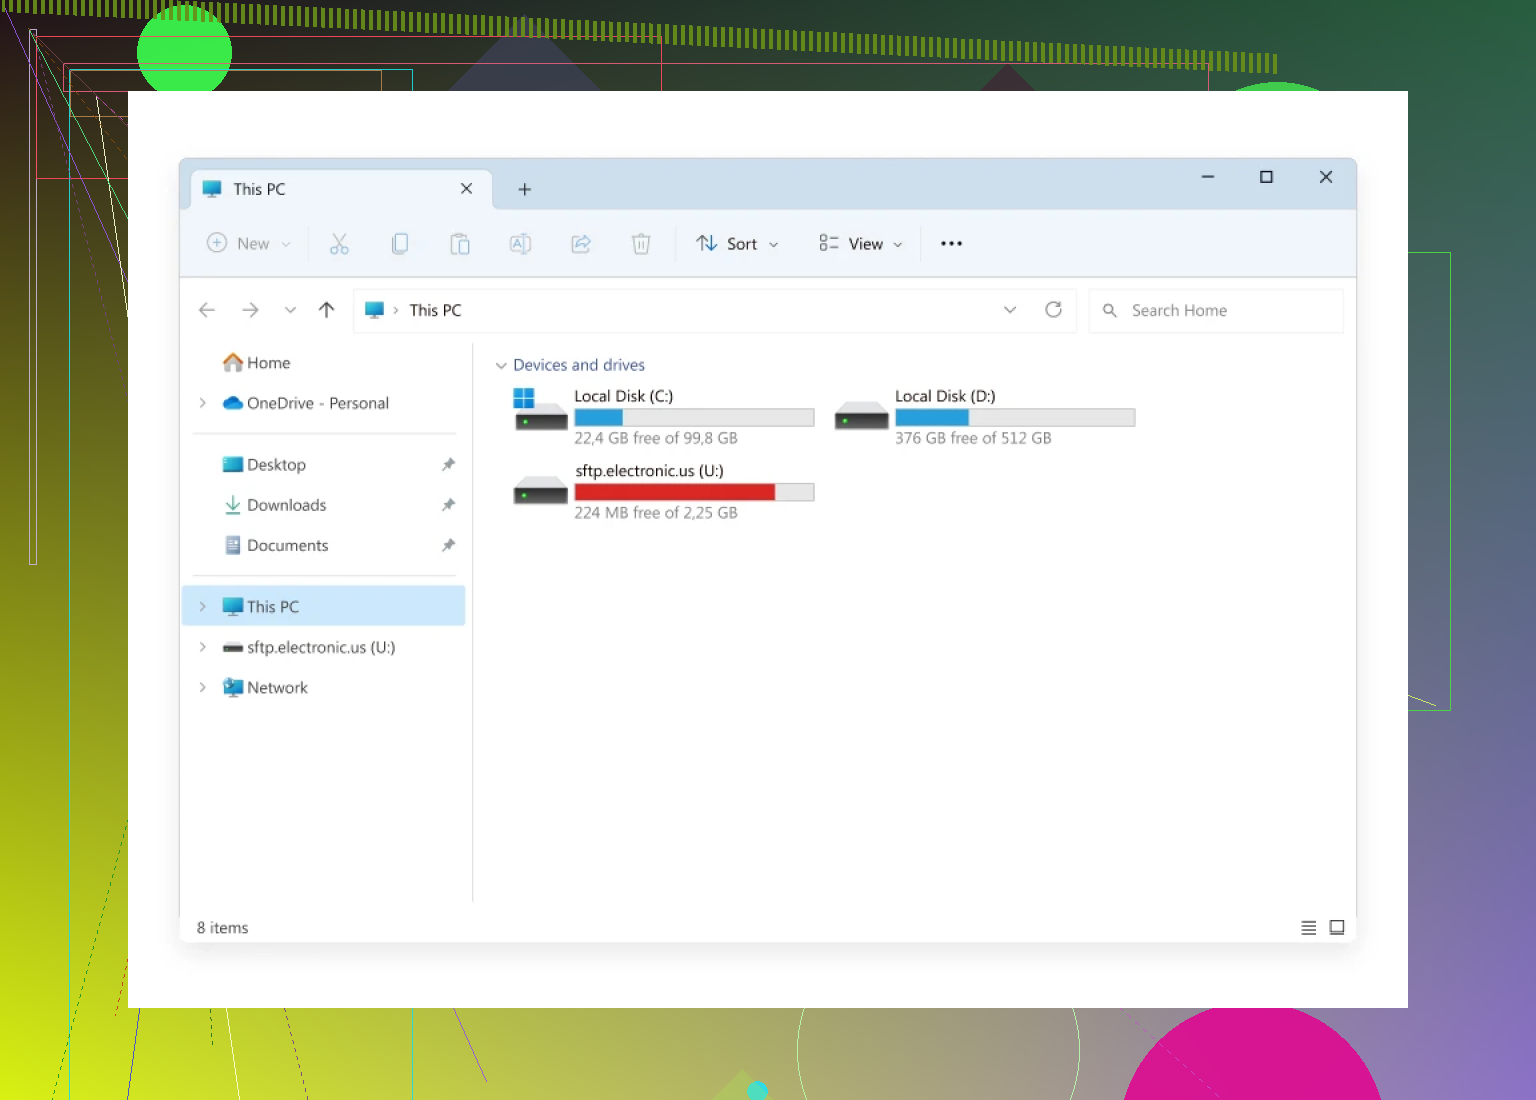Collapse the Devices and drives group
This screenshot has height=1100, width=1536.
[501, 366]
